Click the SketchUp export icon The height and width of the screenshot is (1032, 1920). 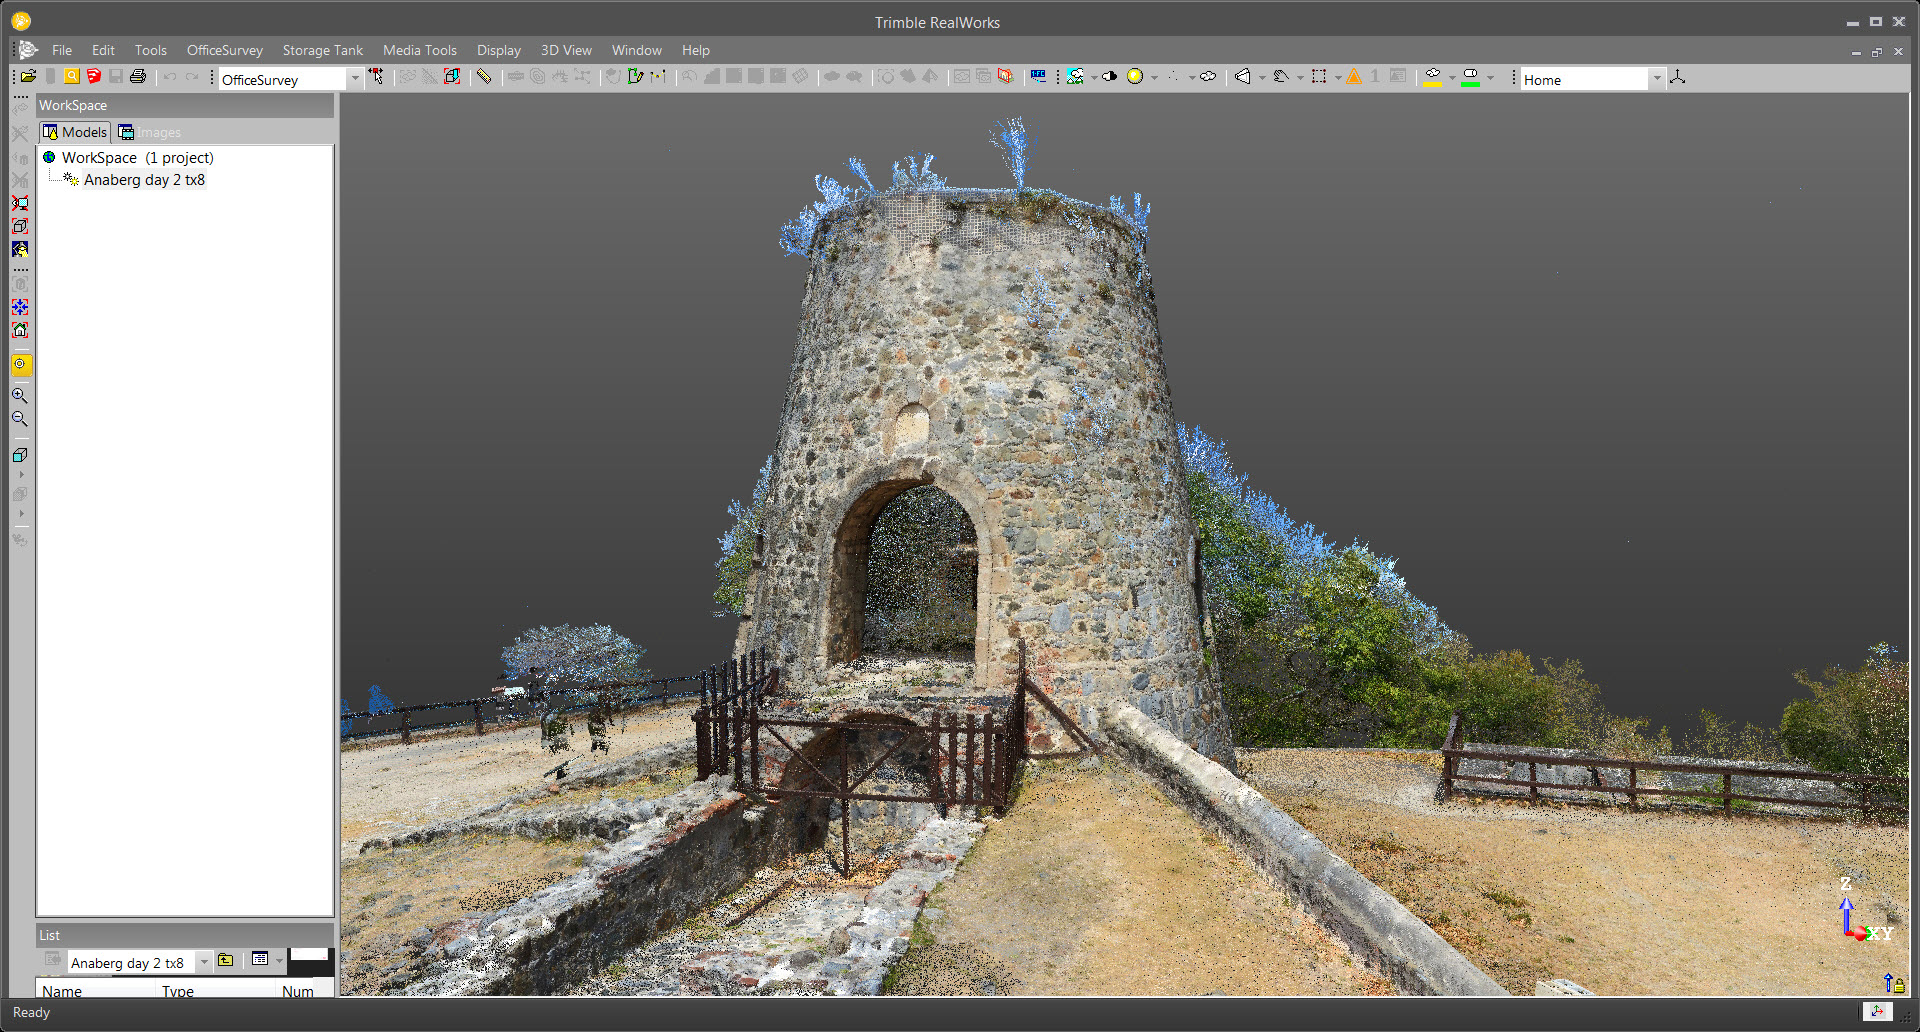tap(94, 77)
